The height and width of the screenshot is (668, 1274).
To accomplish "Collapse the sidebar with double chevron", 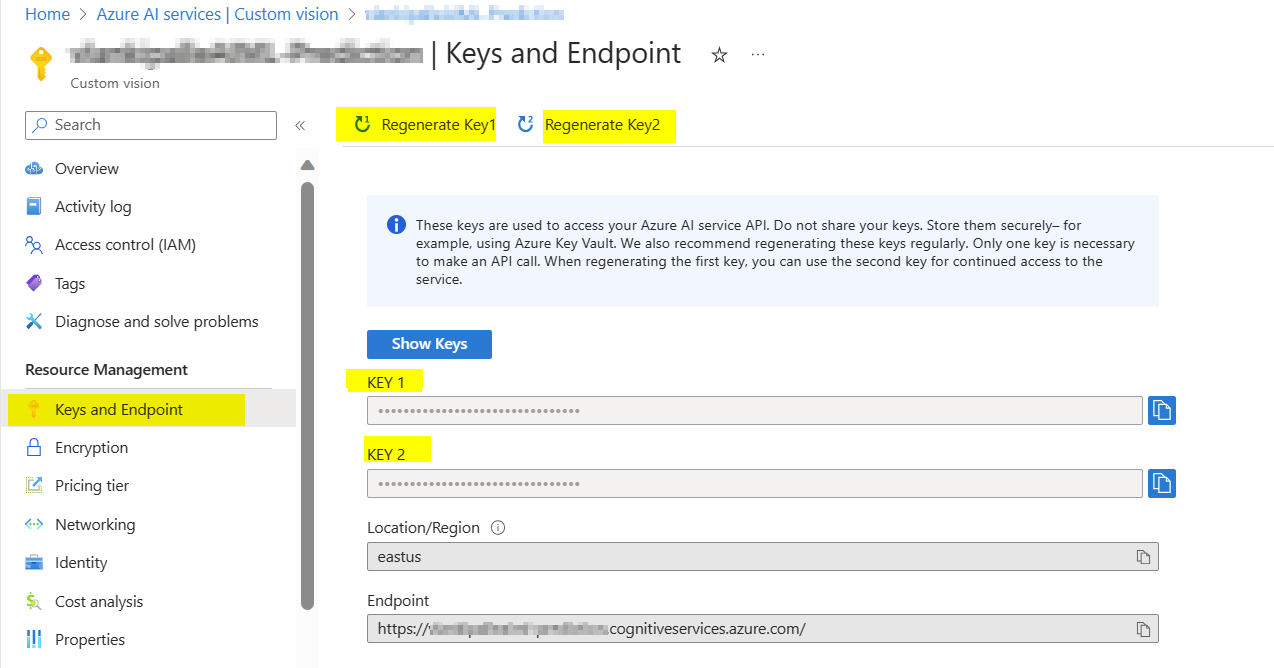I will pyautogui.click(x=299, y=125).
